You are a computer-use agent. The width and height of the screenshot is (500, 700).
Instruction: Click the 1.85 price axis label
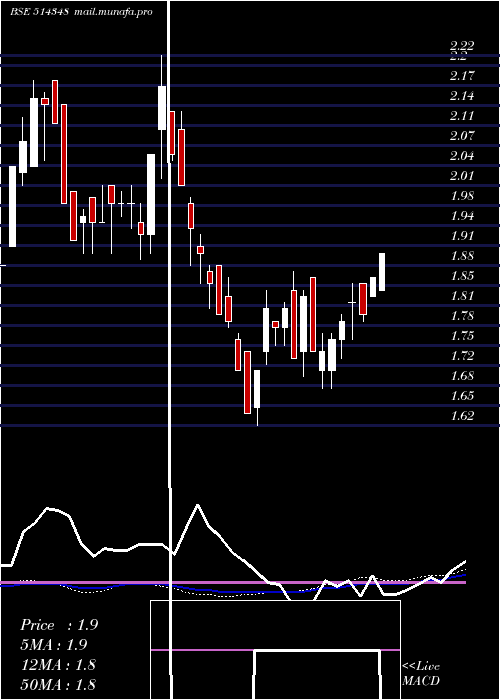pos(462,275)
